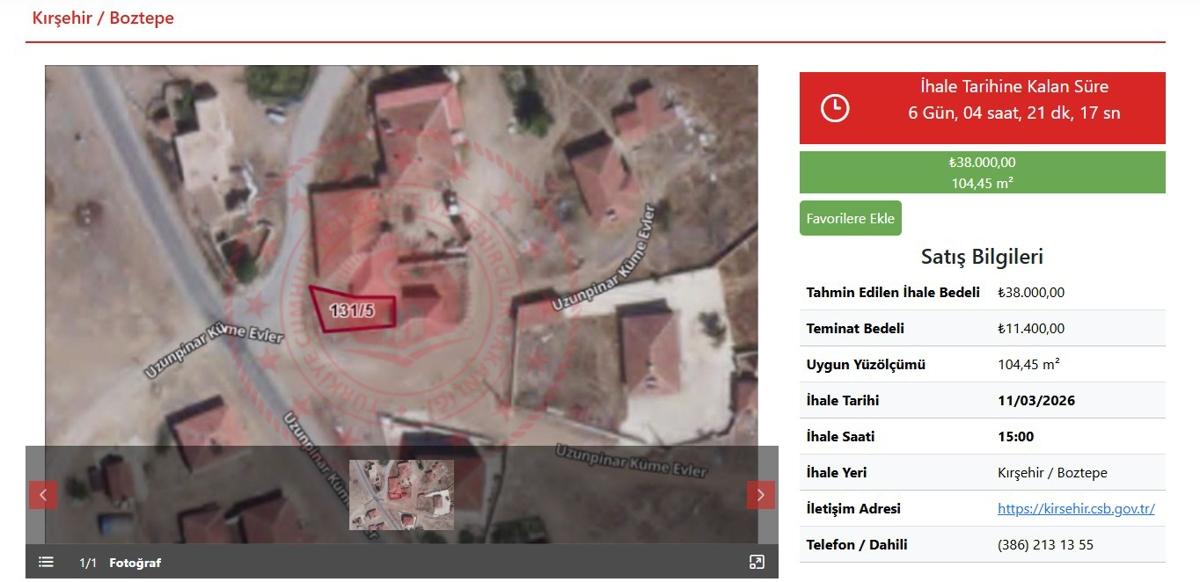Viewport: 1200px width, 582px height.
Task: Click the green ₺38.000,00 price banner
Action: pos(982,172)
